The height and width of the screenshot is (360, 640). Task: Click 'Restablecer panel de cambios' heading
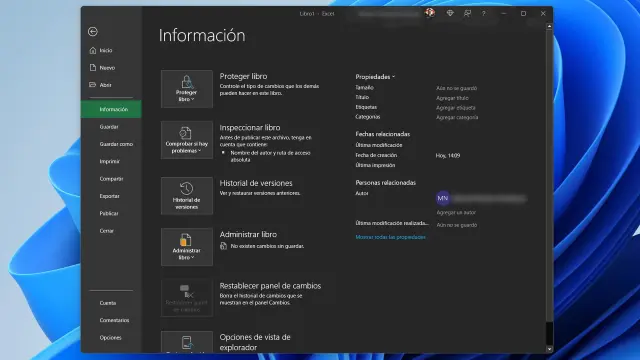tap(270, 286)
